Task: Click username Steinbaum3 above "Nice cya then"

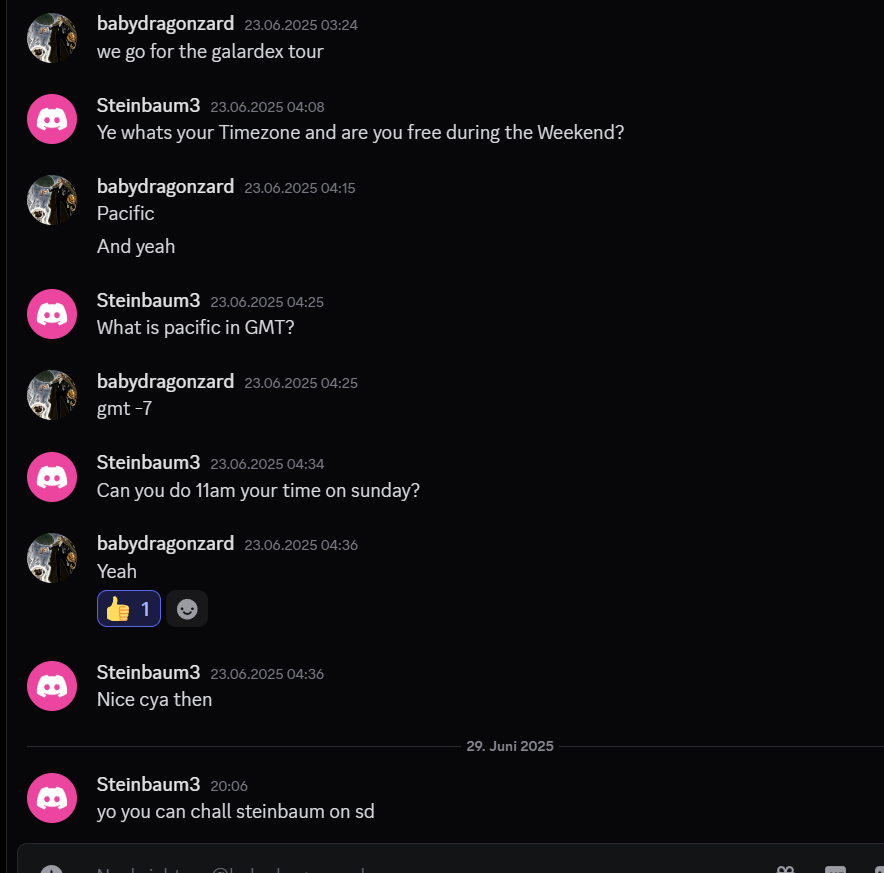Action: (x=148, y=673)
